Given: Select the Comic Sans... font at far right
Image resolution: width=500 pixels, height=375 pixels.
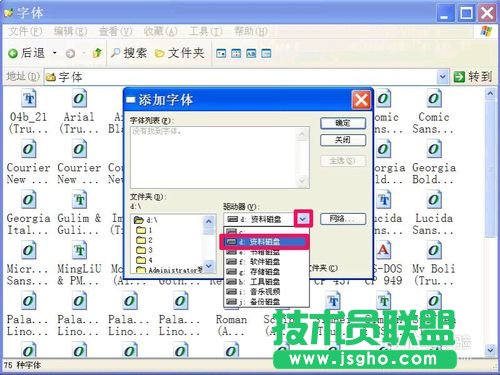Looking at the screenshot, I should click(x=434, y=99).
